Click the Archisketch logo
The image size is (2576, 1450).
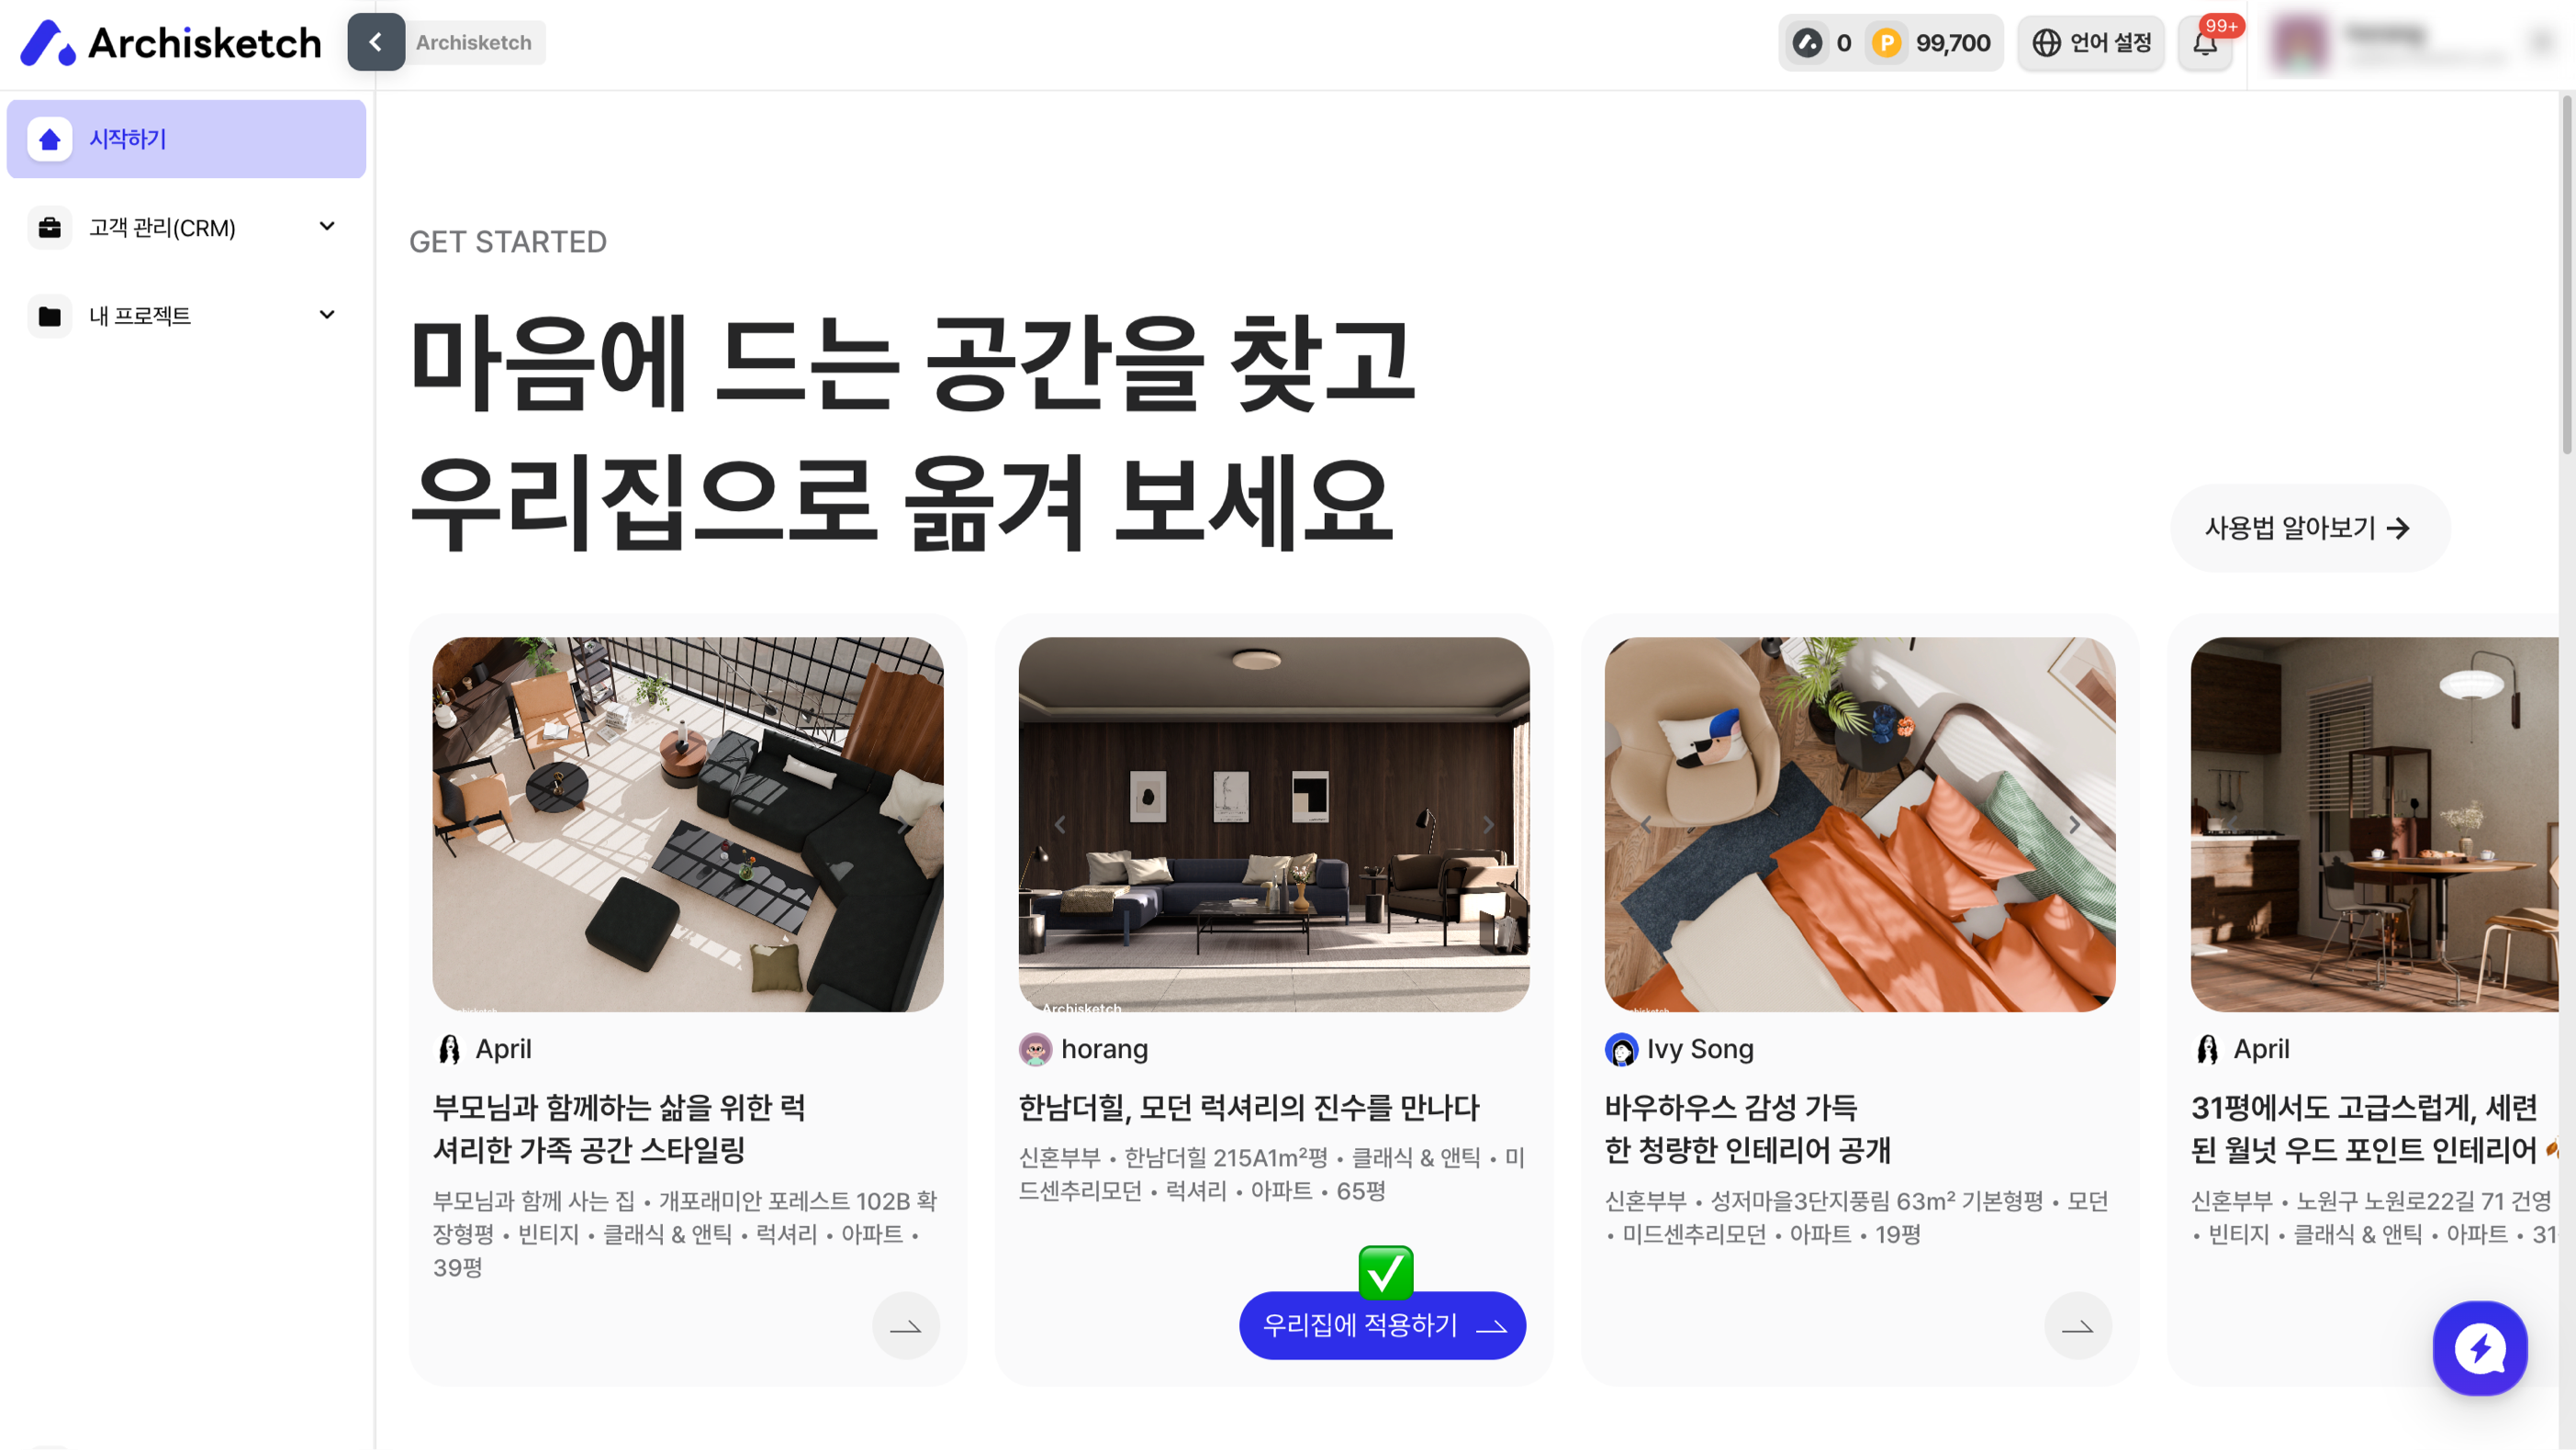(x=171, y=42)
